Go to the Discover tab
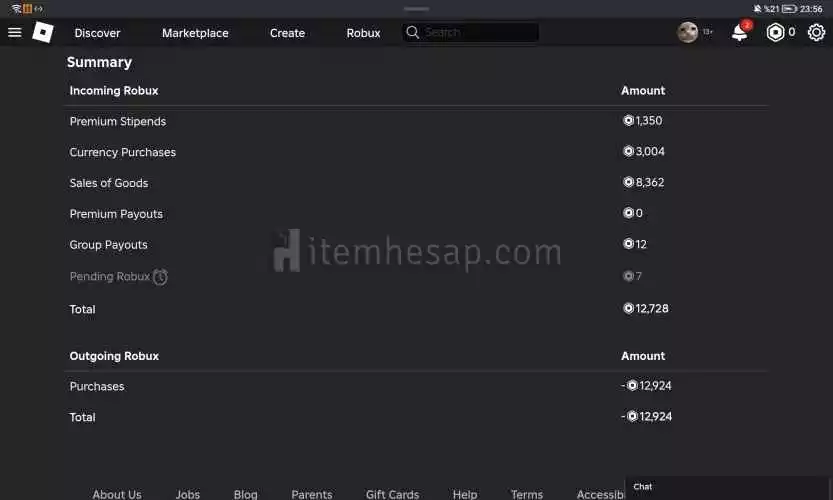 click(x=97, y=33)
